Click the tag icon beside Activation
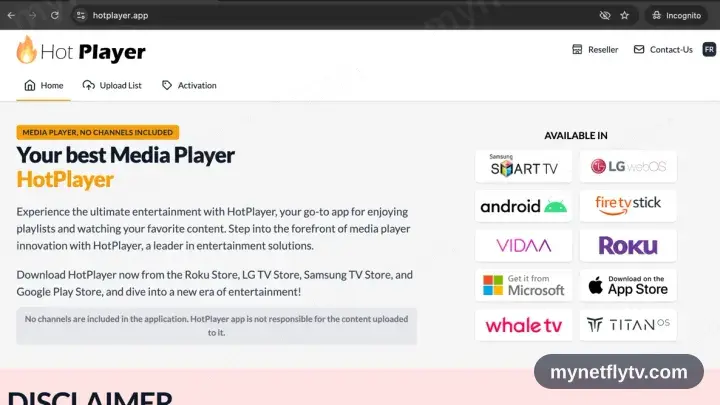This screenshot has height=405, width=720. tap(167, 85)
